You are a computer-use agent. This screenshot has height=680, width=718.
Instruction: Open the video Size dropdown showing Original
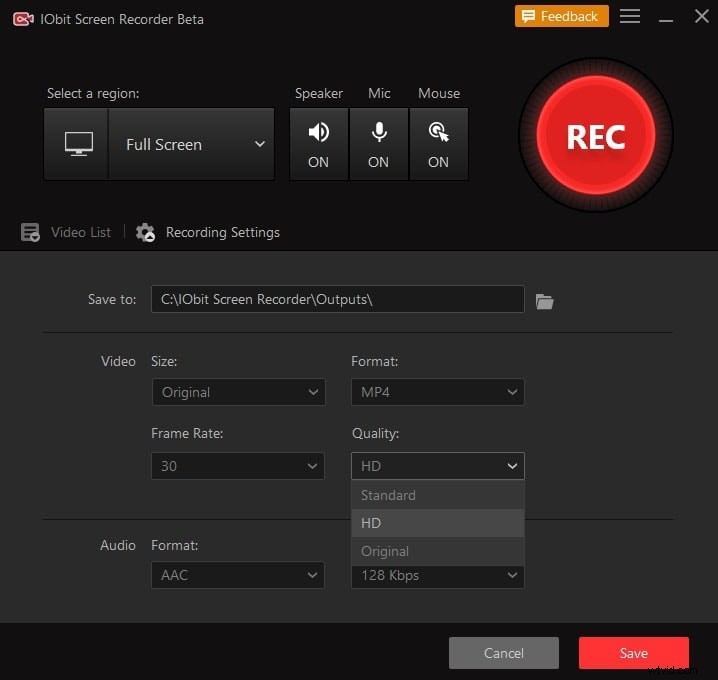(x=239, y=392)
